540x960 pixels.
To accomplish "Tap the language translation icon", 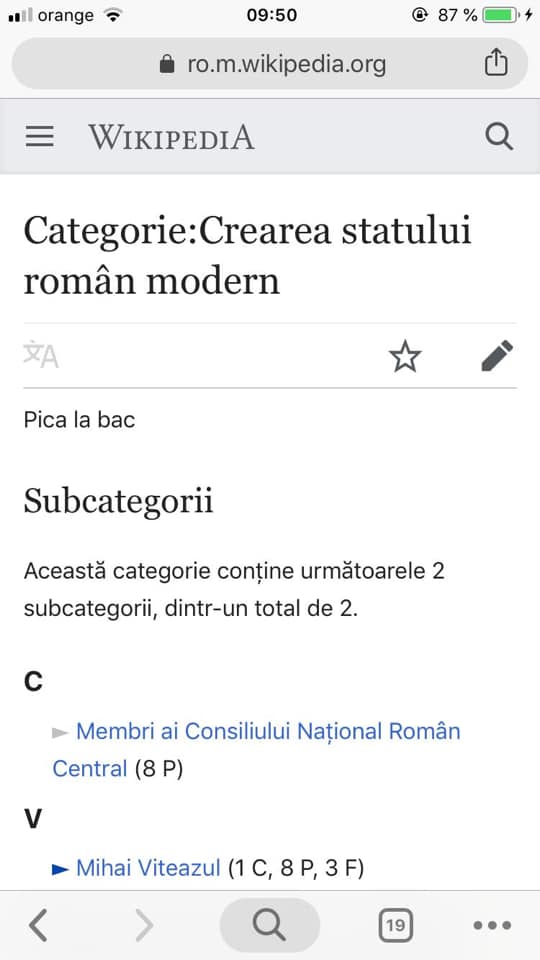I will (x=40, y=354).
